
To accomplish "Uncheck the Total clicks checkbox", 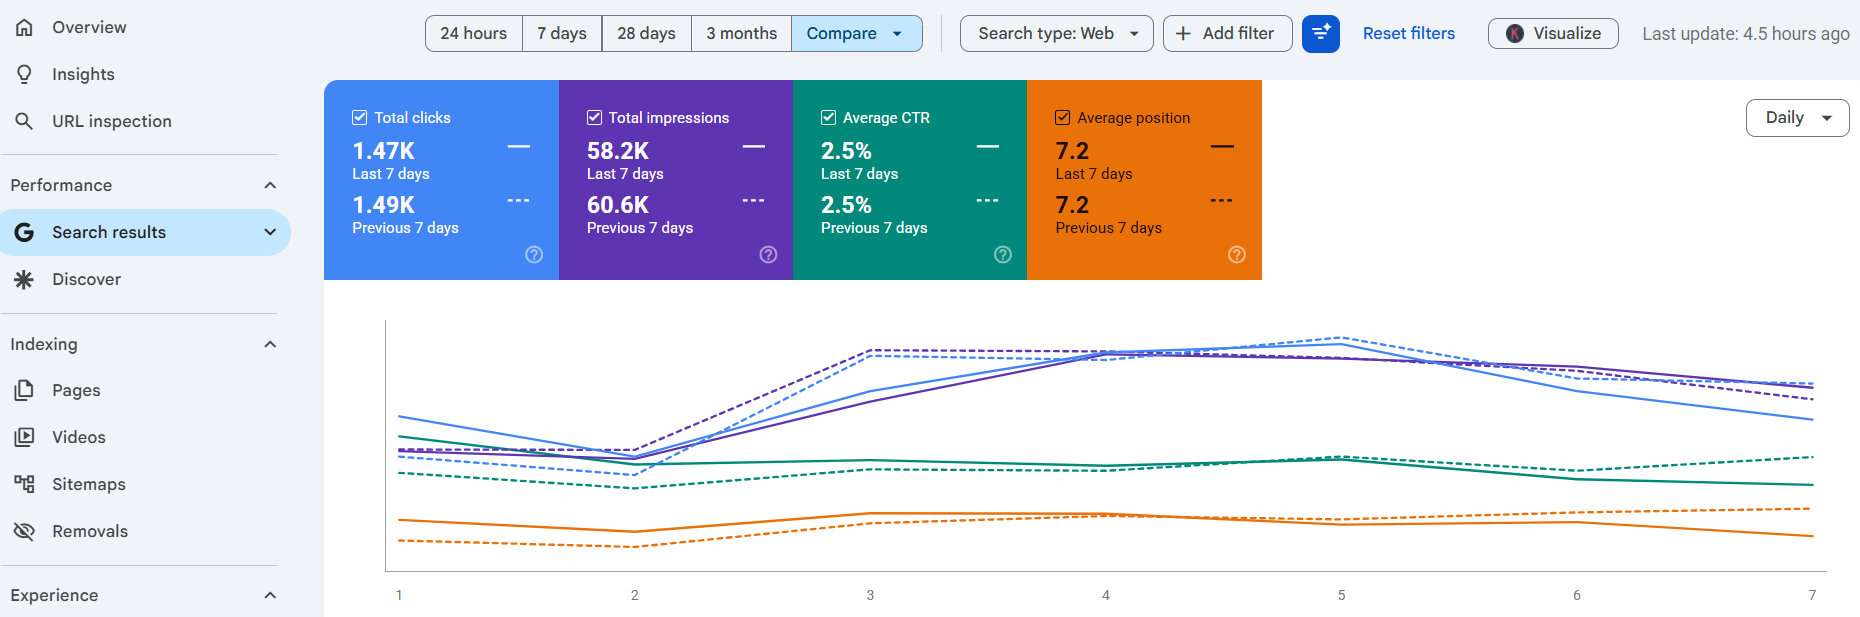I will click(360, 118).
